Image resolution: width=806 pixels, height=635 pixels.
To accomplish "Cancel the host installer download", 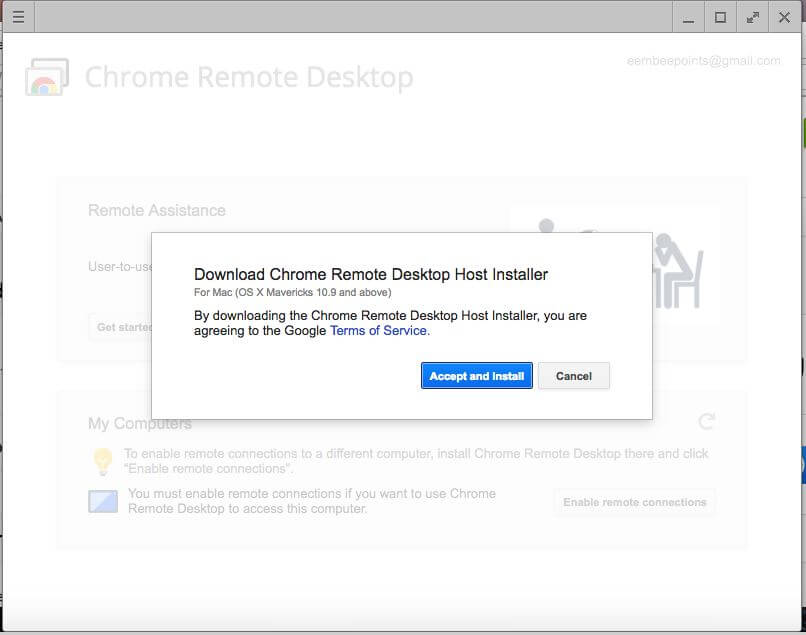I will [x=574, y=376].
